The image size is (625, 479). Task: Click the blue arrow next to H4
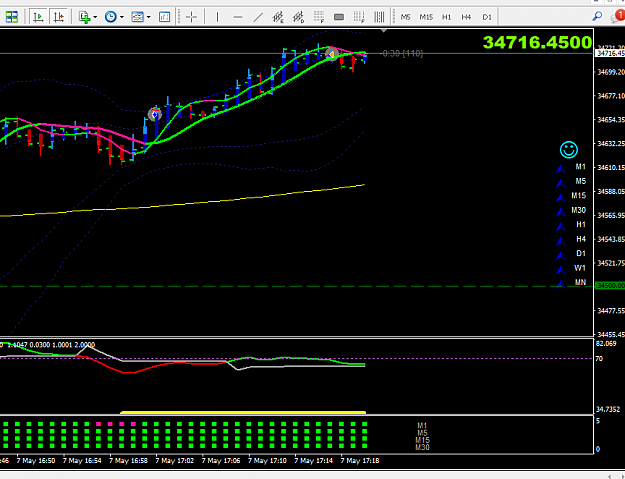[x=561, y=241]
